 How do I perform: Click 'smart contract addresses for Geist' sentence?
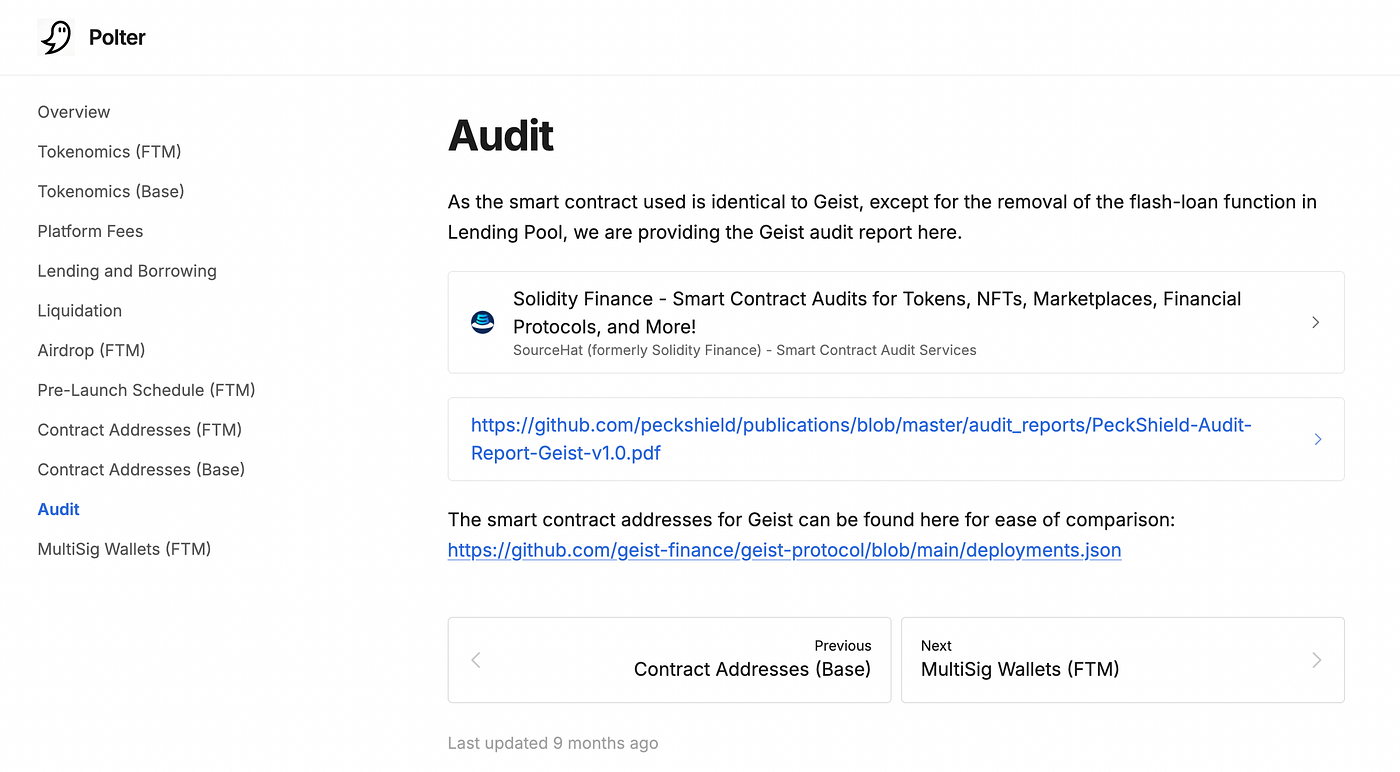click(811, 520)
